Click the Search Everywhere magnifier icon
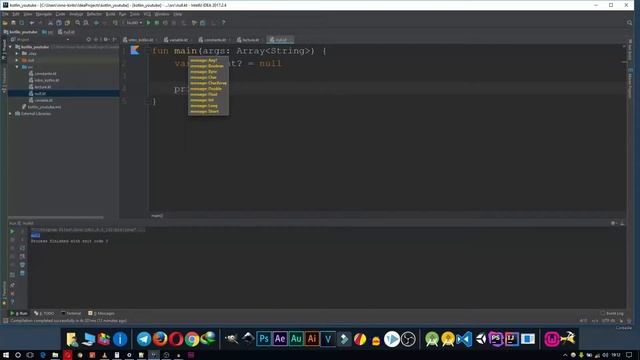Viewport: 640px width, 360px height. pyautogui.click(x=629, y=23)
